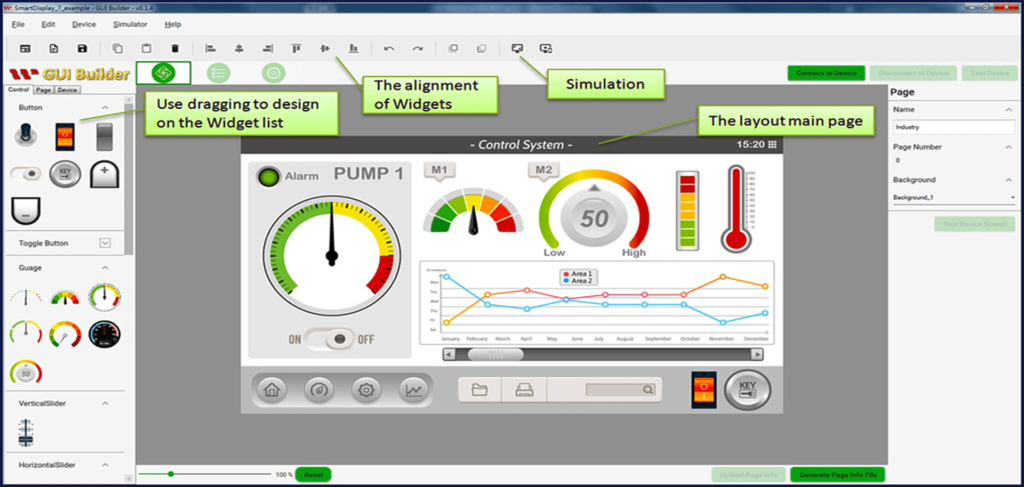Select the green widget design mode icon

point(163,72)
